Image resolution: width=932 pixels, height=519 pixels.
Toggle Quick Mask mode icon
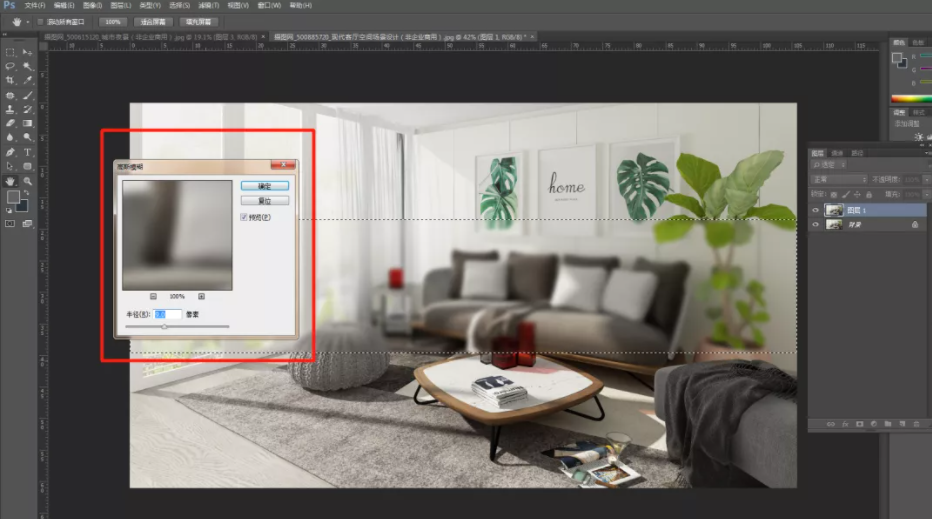pyautogui.click(x=10, y=224)
